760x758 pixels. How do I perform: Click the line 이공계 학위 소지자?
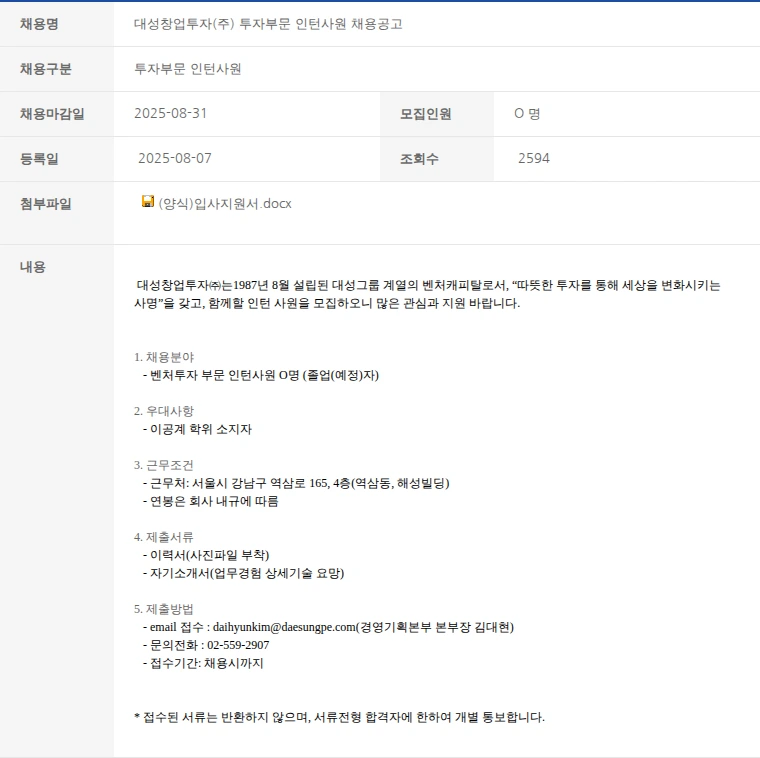point(197,429)
